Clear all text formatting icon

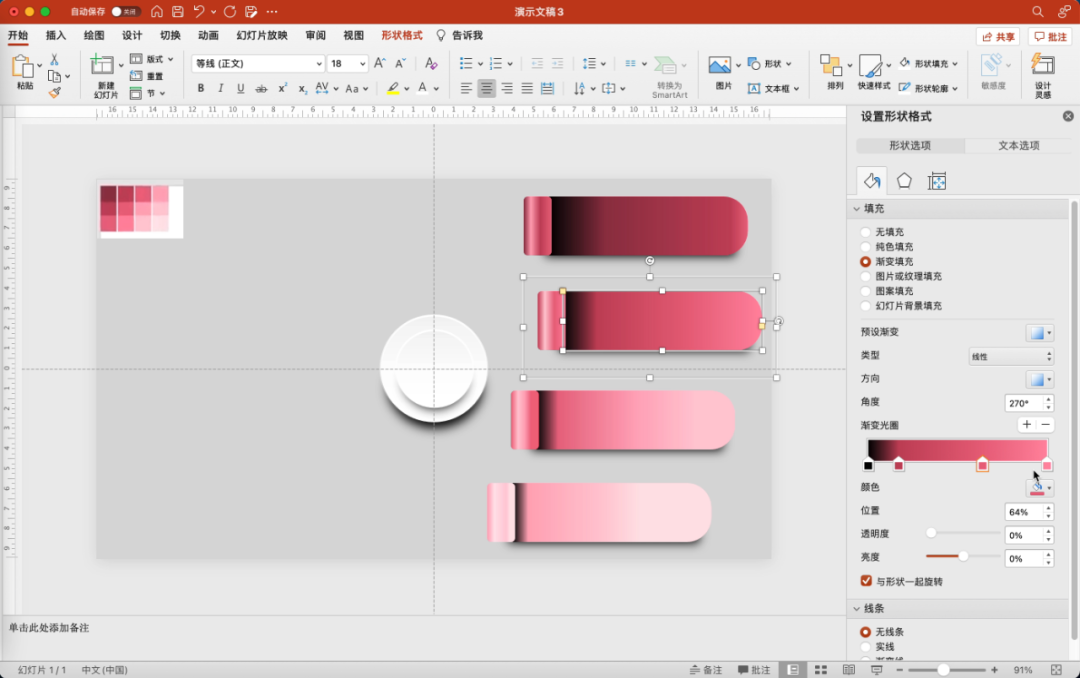tap(431, 63)
